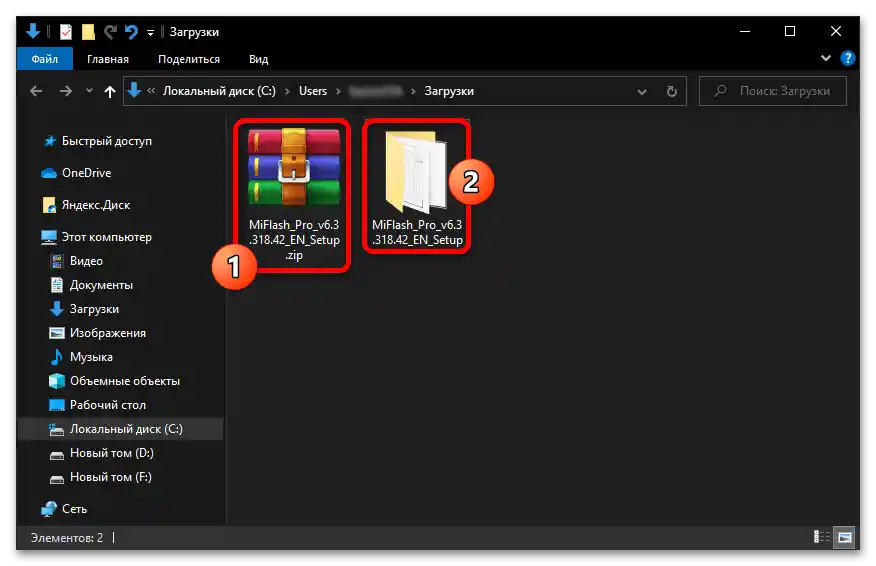The height and width of the screenshot is (566, 876).
Task: Maximize the Загрузки window
Action: (790, 32)
